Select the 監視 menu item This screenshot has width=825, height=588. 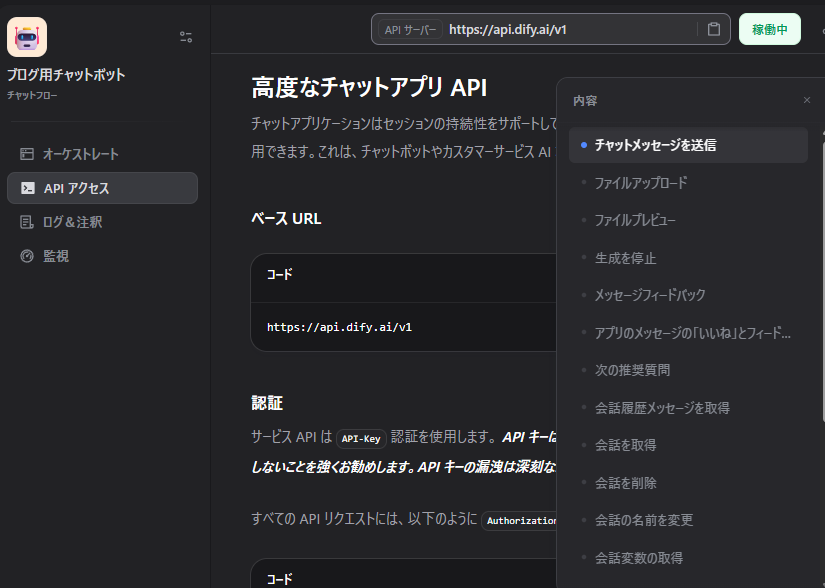(x=56, y=256)
